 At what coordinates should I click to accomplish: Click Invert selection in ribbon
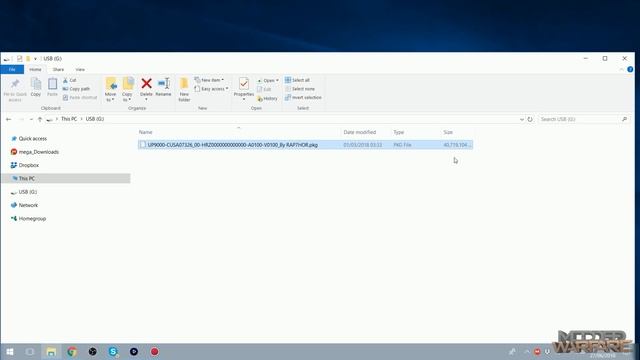(x=303, y=98)
